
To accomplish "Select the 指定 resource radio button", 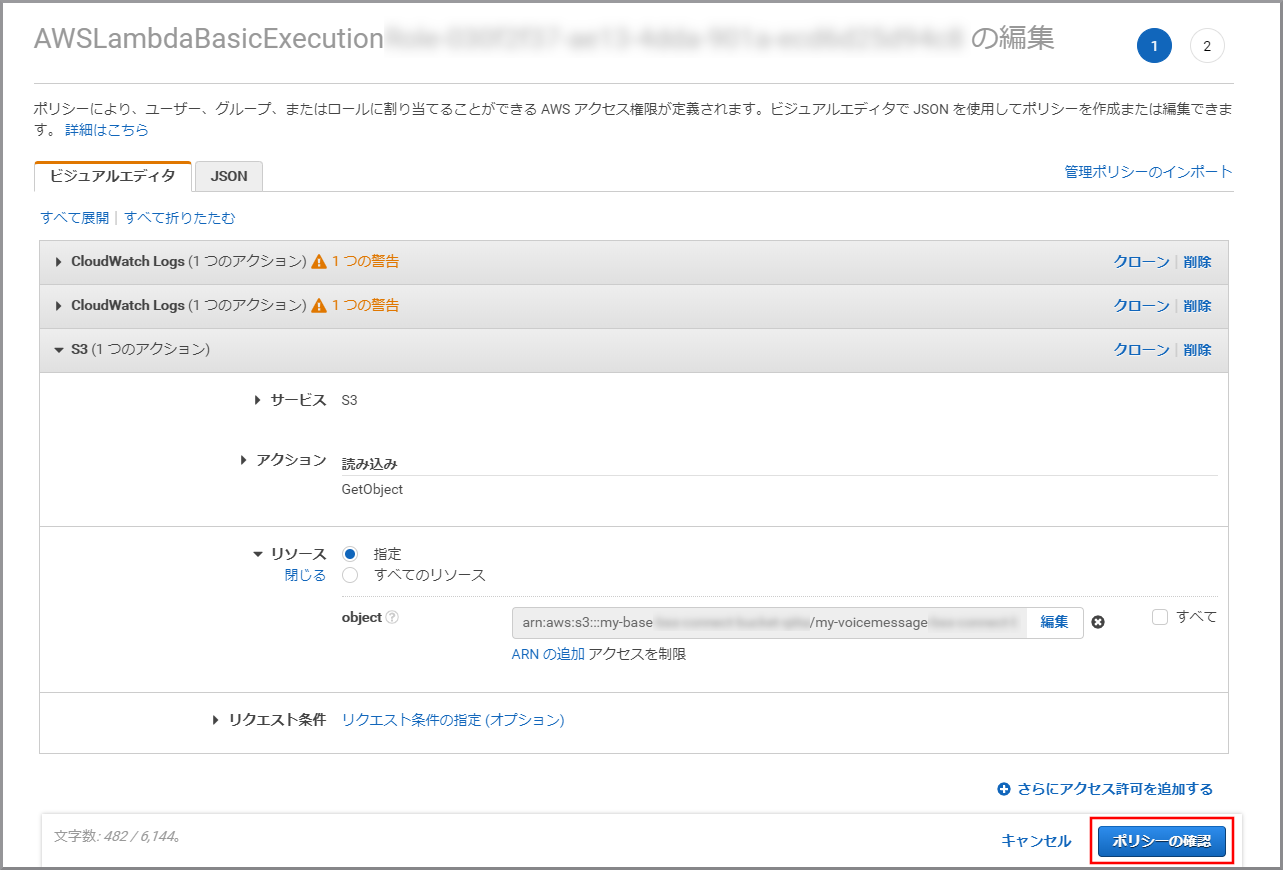I will click(x=350, y=554).
